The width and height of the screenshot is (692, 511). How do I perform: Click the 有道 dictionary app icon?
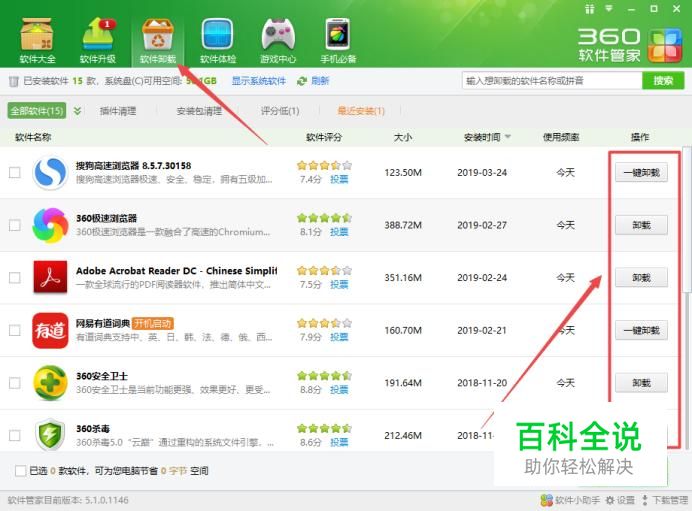50,330
